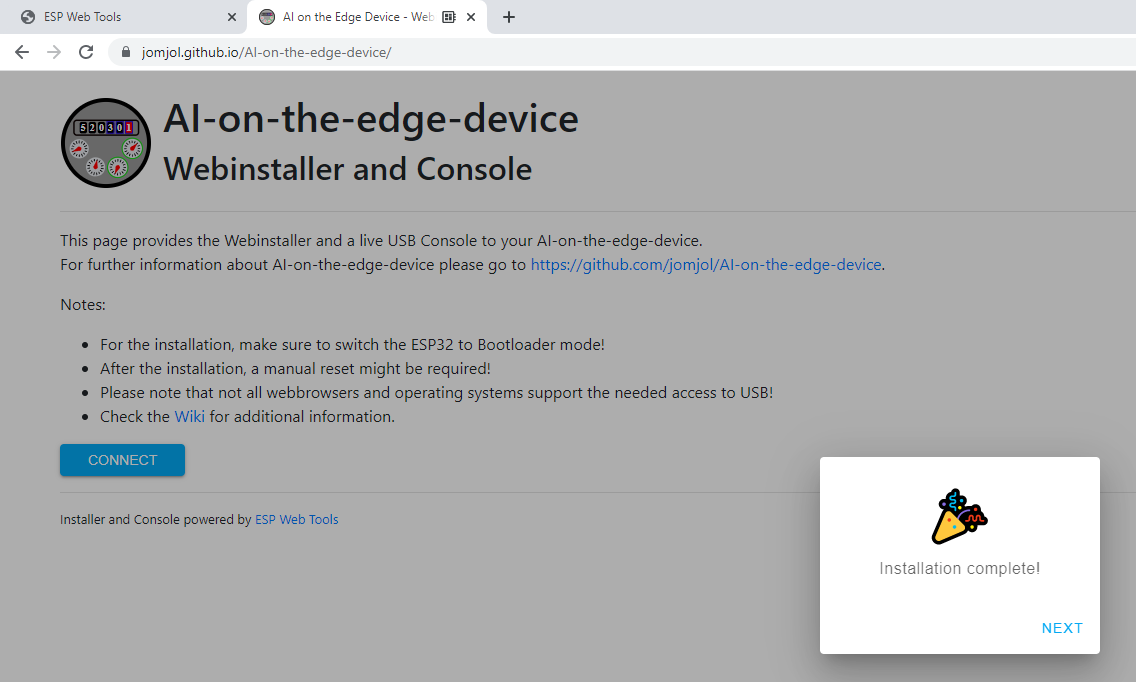Switch to the ESP Web Tools tab
Screen dimensions: 1136x682
123,17
